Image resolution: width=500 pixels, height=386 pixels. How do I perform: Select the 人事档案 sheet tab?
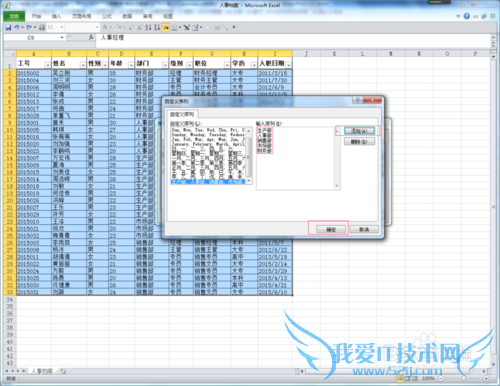[x=42, y=371]
